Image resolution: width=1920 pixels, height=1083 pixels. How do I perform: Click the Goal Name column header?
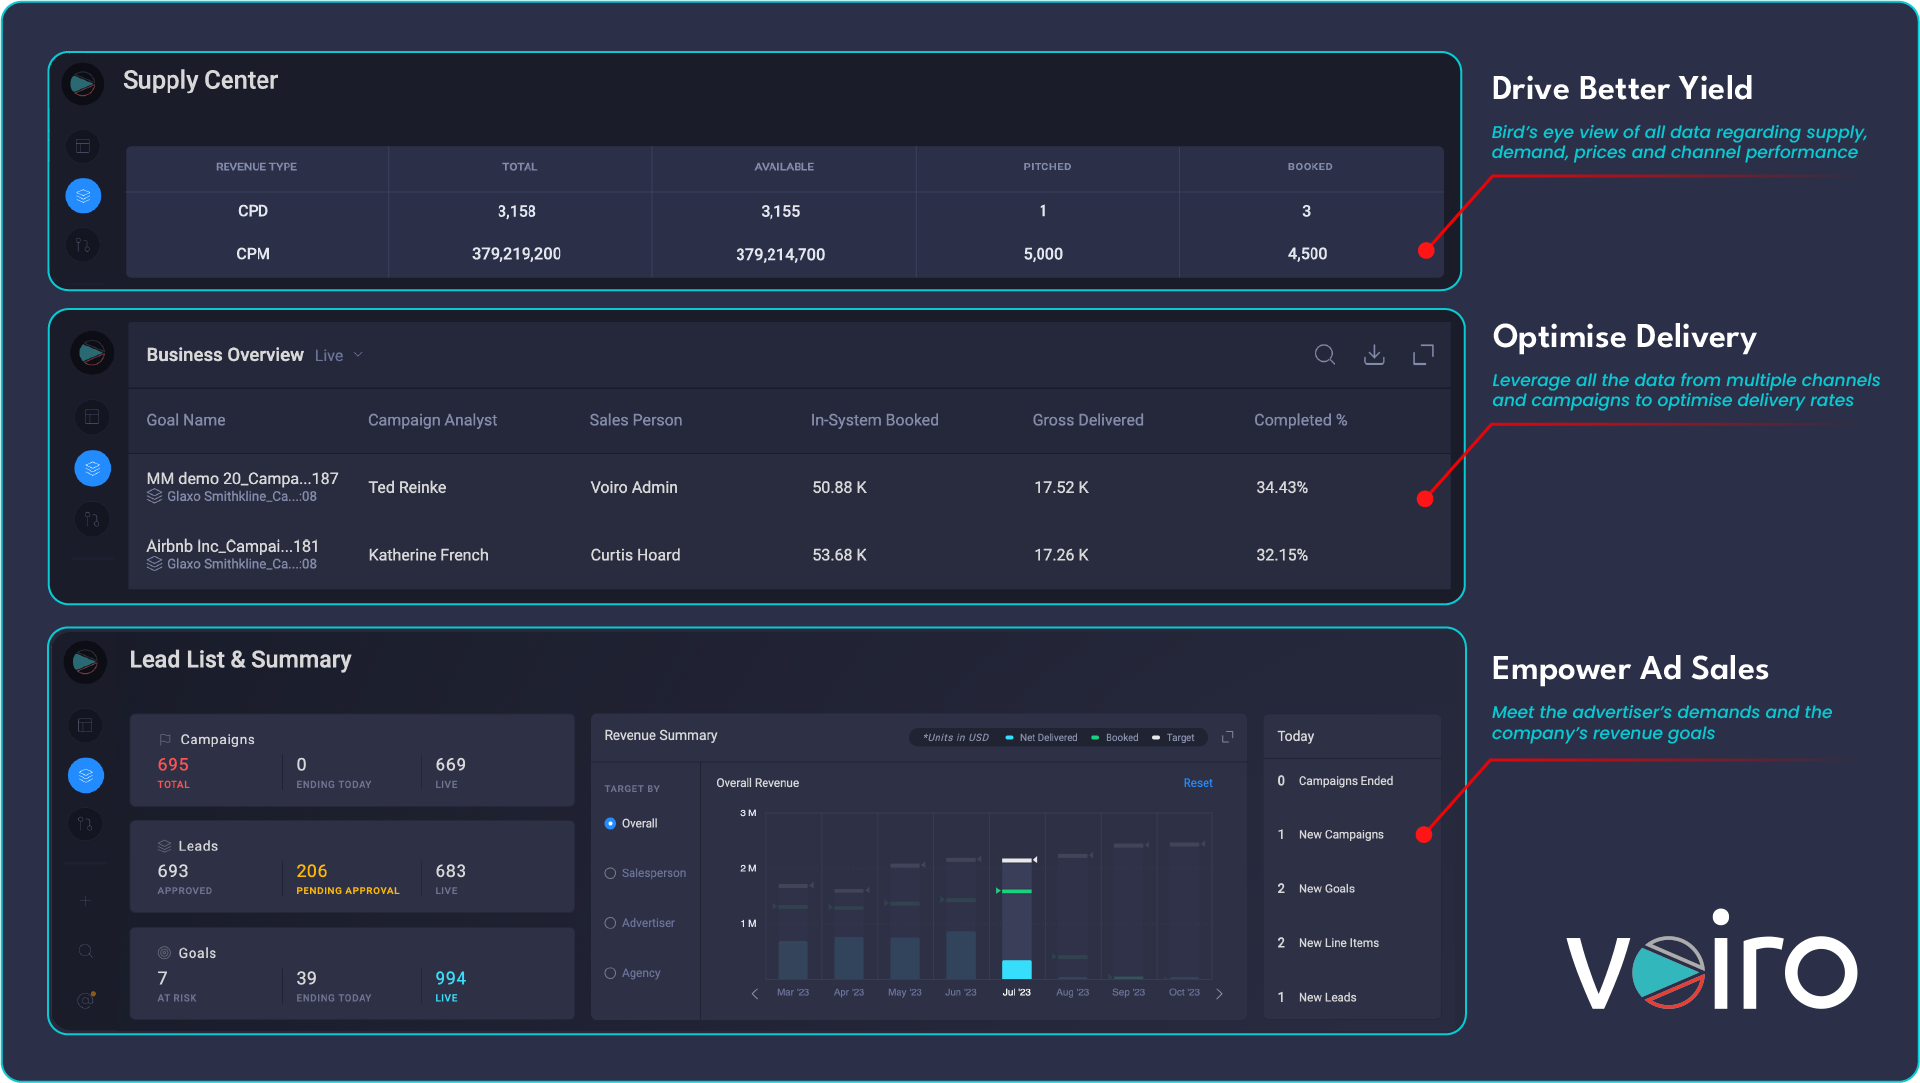tap(186, 420)
